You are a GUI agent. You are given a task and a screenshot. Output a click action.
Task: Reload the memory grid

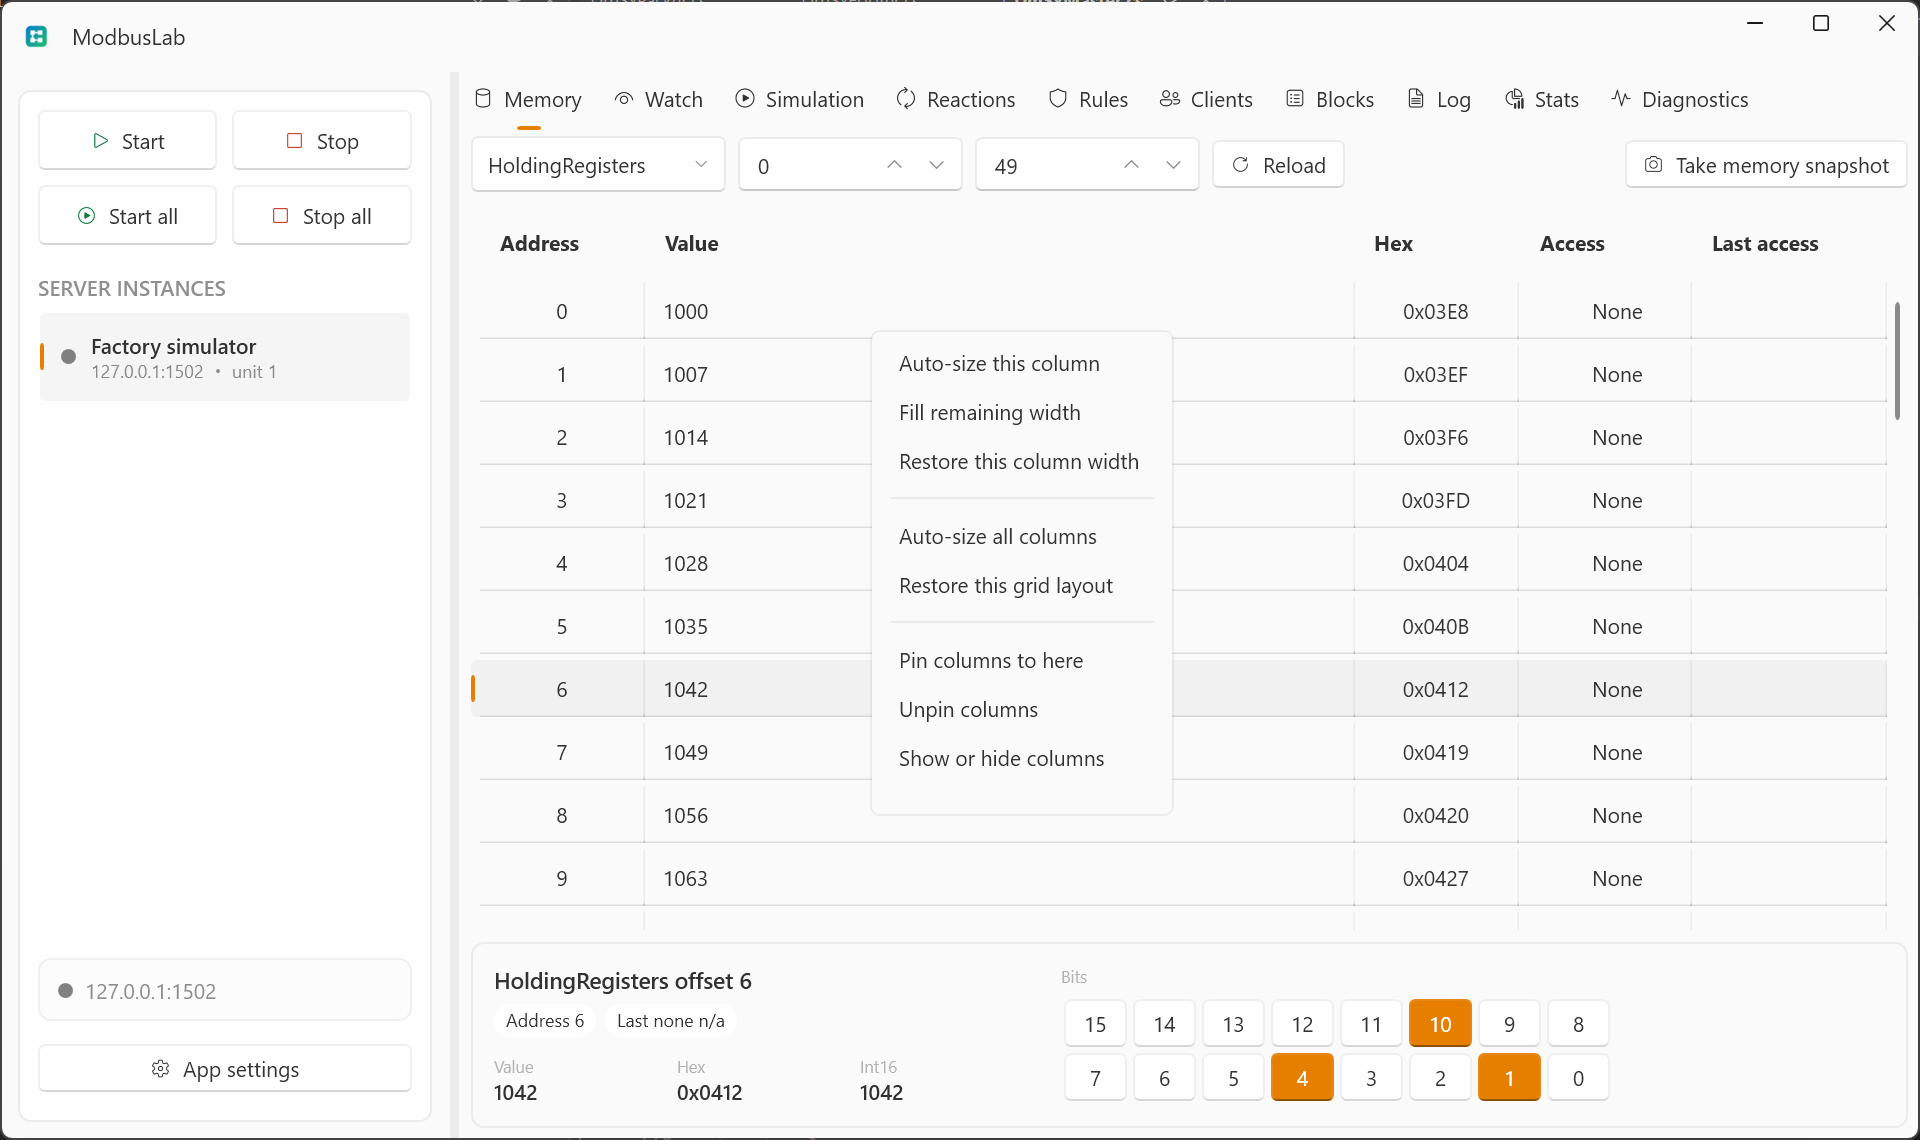point(1278,165)
